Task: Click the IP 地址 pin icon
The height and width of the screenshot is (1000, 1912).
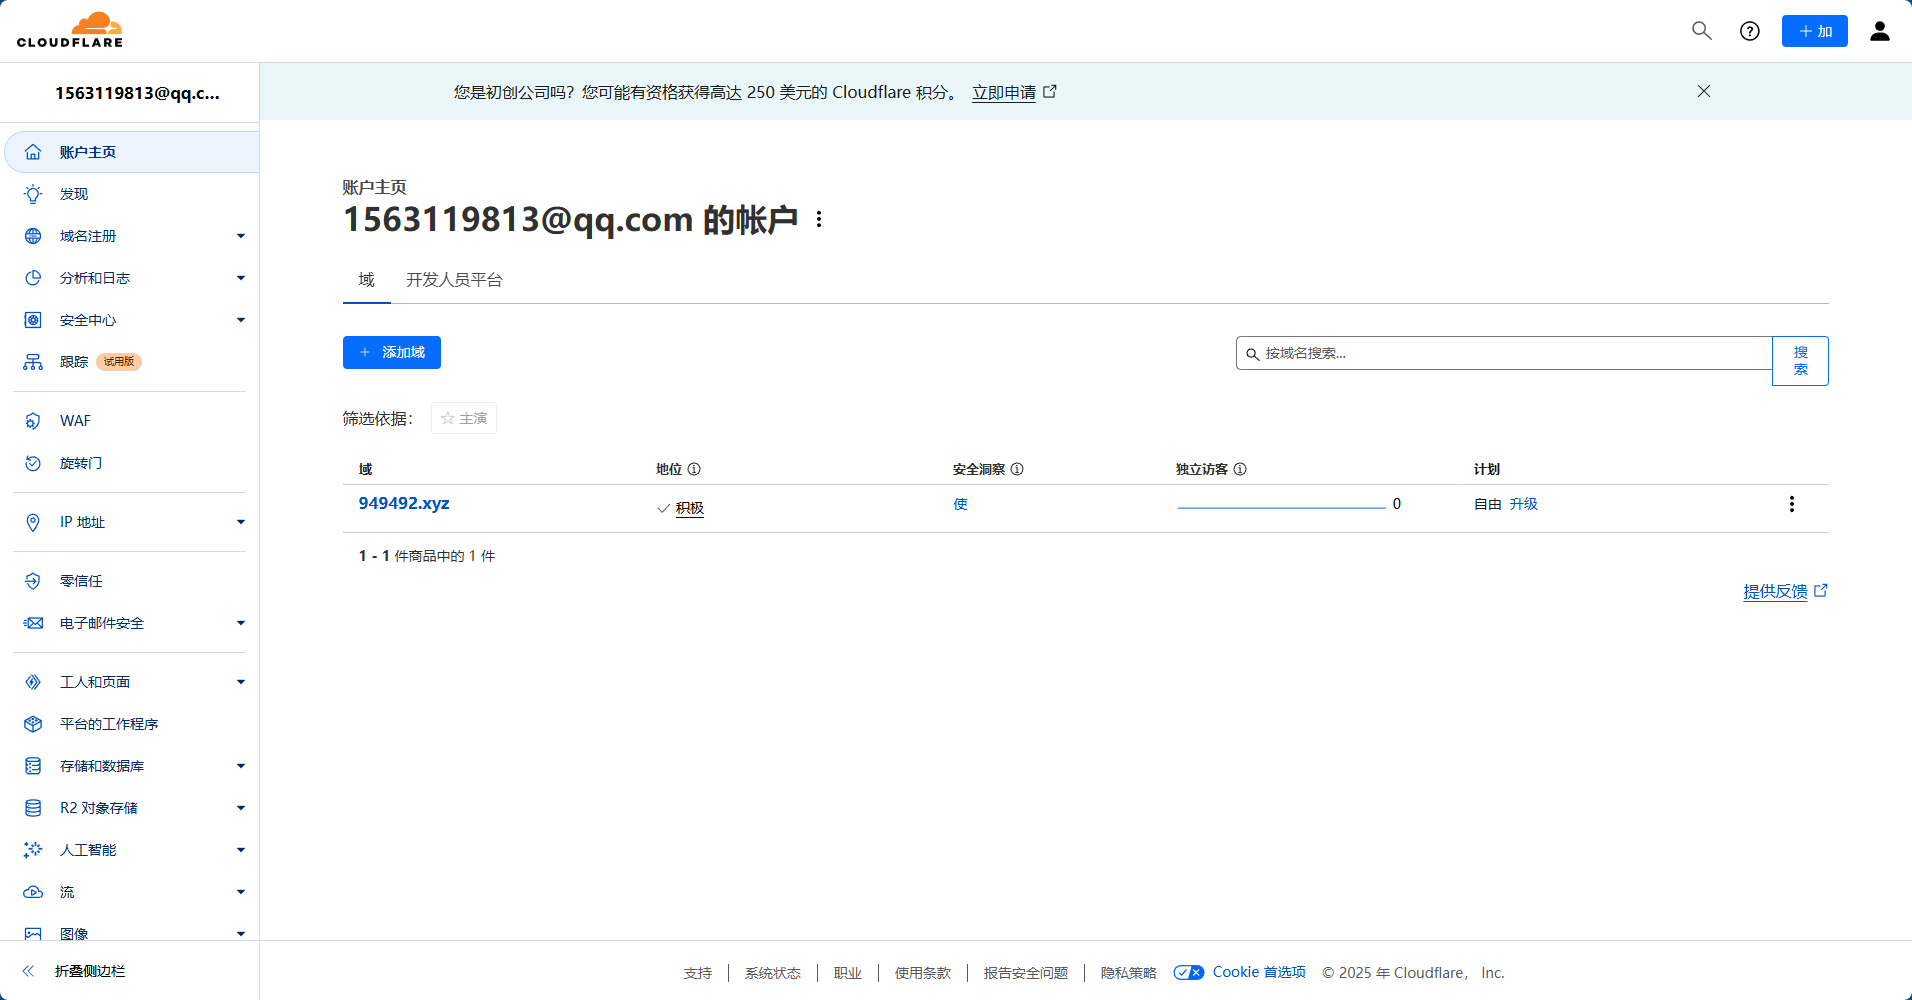Action: (x=33, y=522)
